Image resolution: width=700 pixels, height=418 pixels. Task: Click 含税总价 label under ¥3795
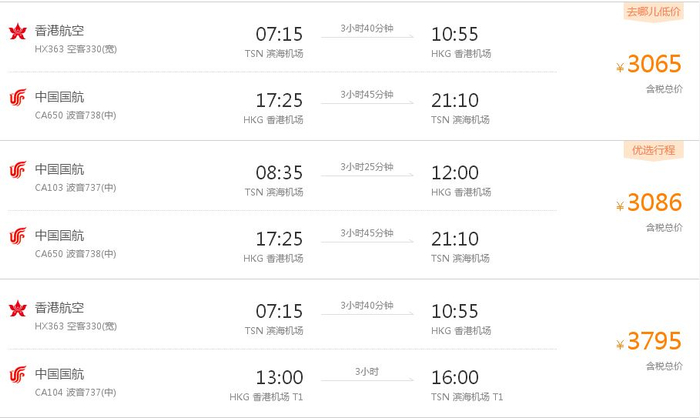click(663, 366)
